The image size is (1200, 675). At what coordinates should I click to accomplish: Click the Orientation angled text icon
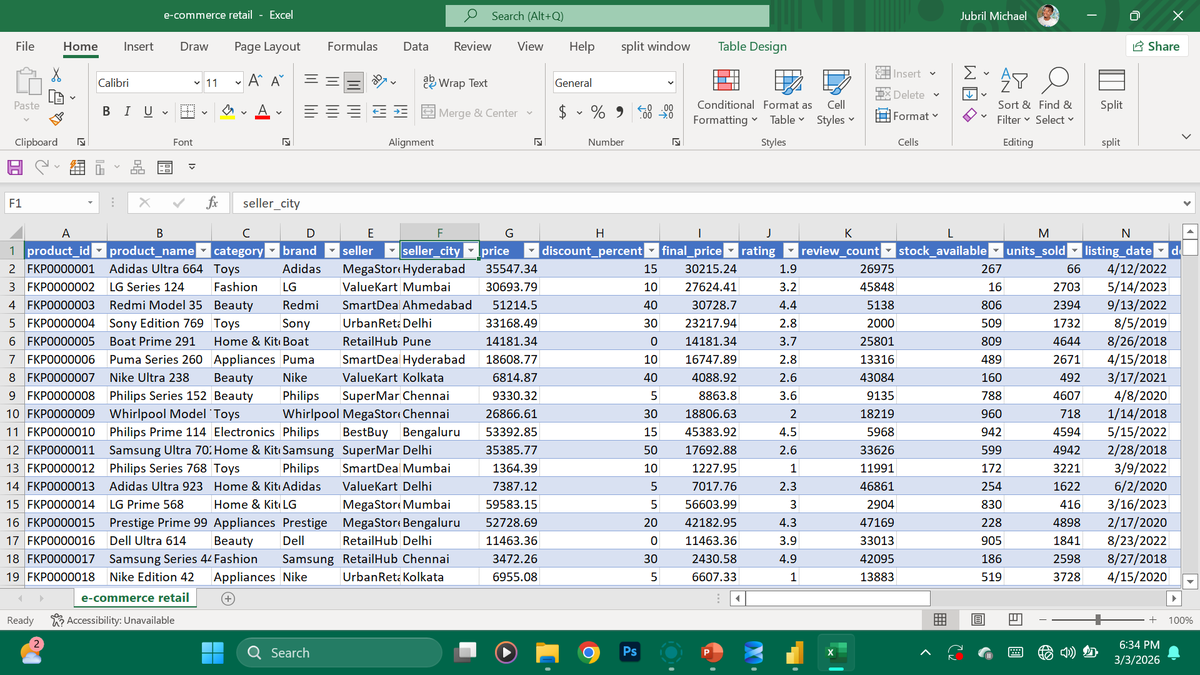tap(380, 83)
